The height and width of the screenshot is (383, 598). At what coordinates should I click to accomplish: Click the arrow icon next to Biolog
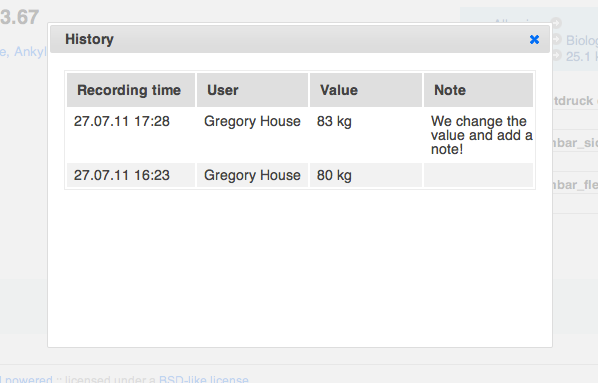coord(556,39)
